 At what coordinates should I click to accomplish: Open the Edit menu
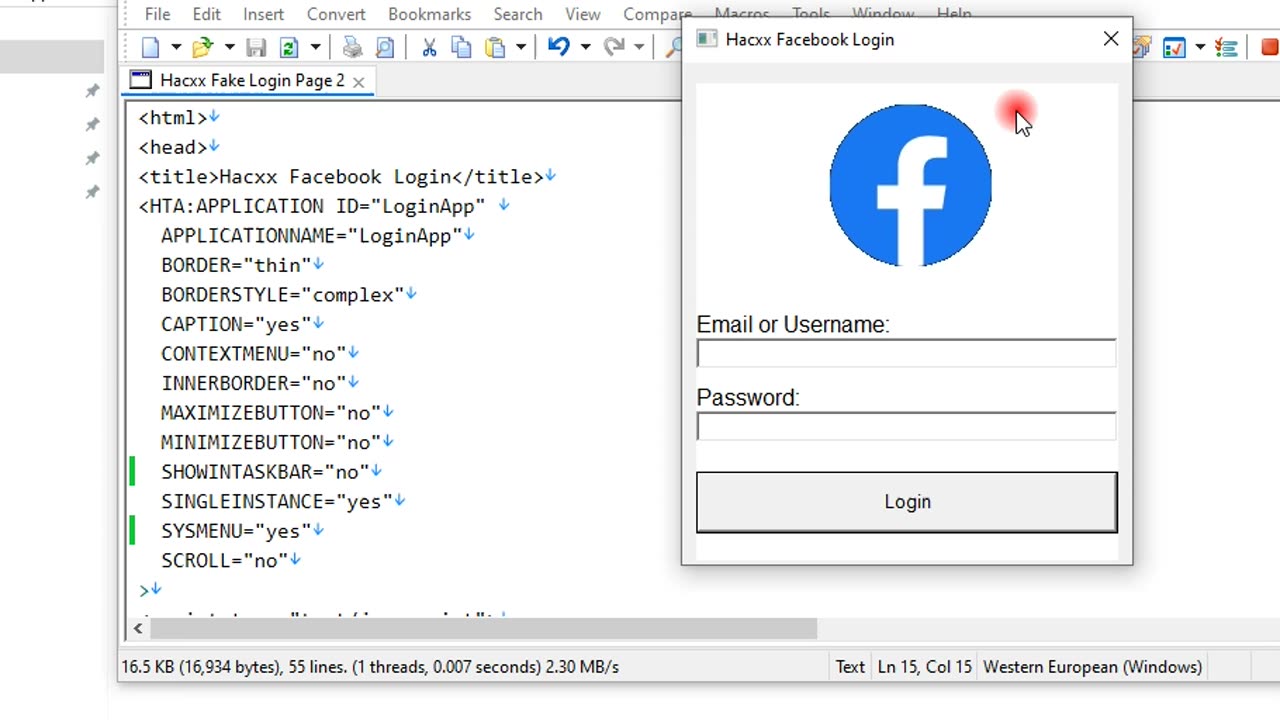coord(206,14)
